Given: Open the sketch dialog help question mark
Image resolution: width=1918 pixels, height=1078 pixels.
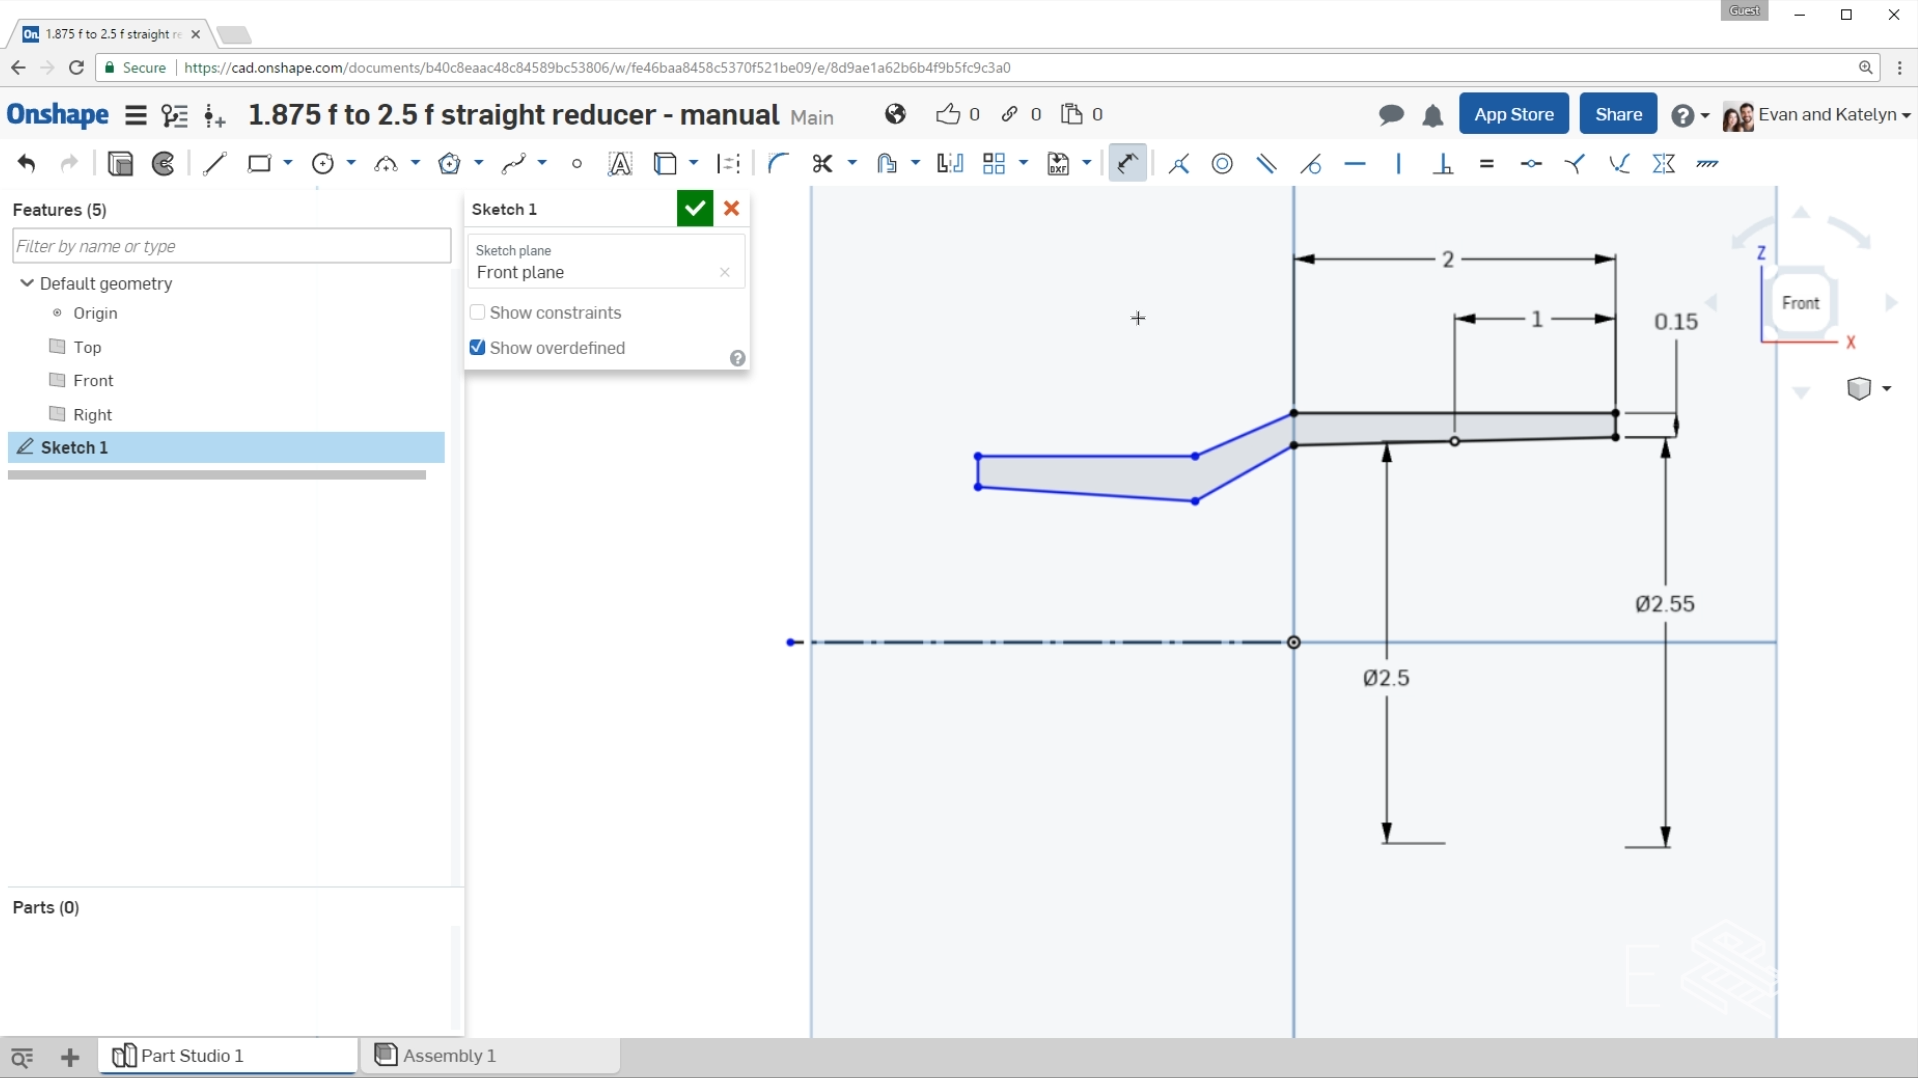Looking at the screenshot, I should 737,359.
